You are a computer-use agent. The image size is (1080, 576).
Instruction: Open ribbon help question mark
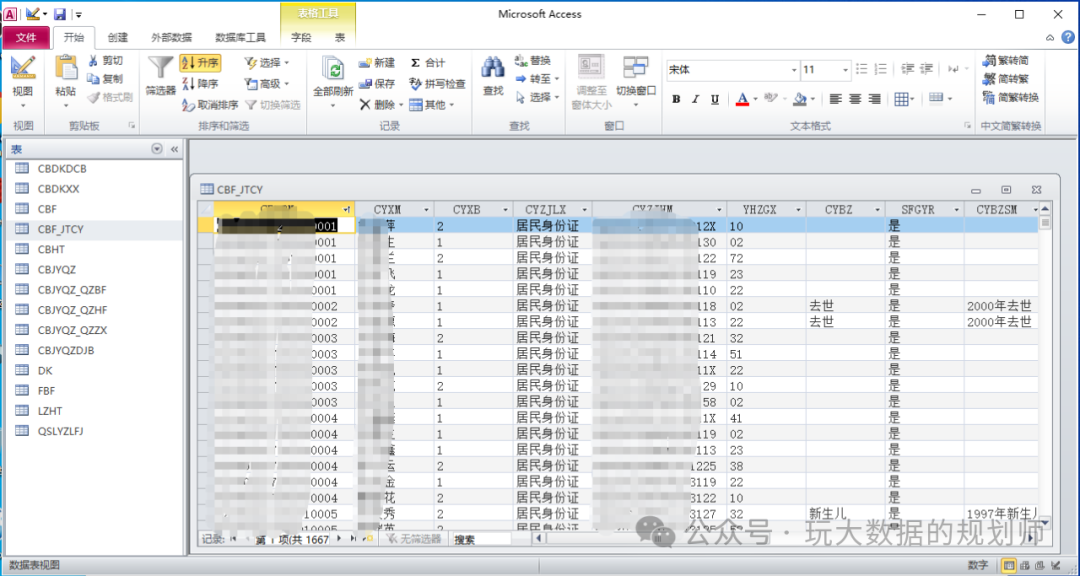coord(1068,37)
